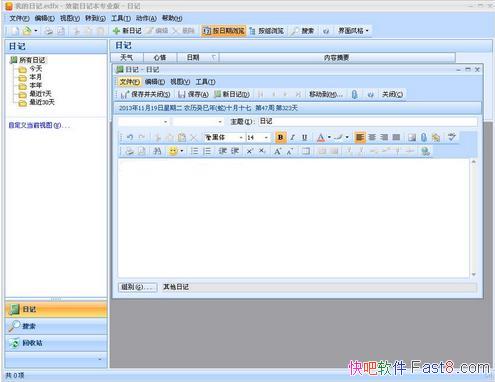Click the attachment paperclip icon beside 移动到
Viewport: 495px width, 382px height.
(x=355, y=95)
